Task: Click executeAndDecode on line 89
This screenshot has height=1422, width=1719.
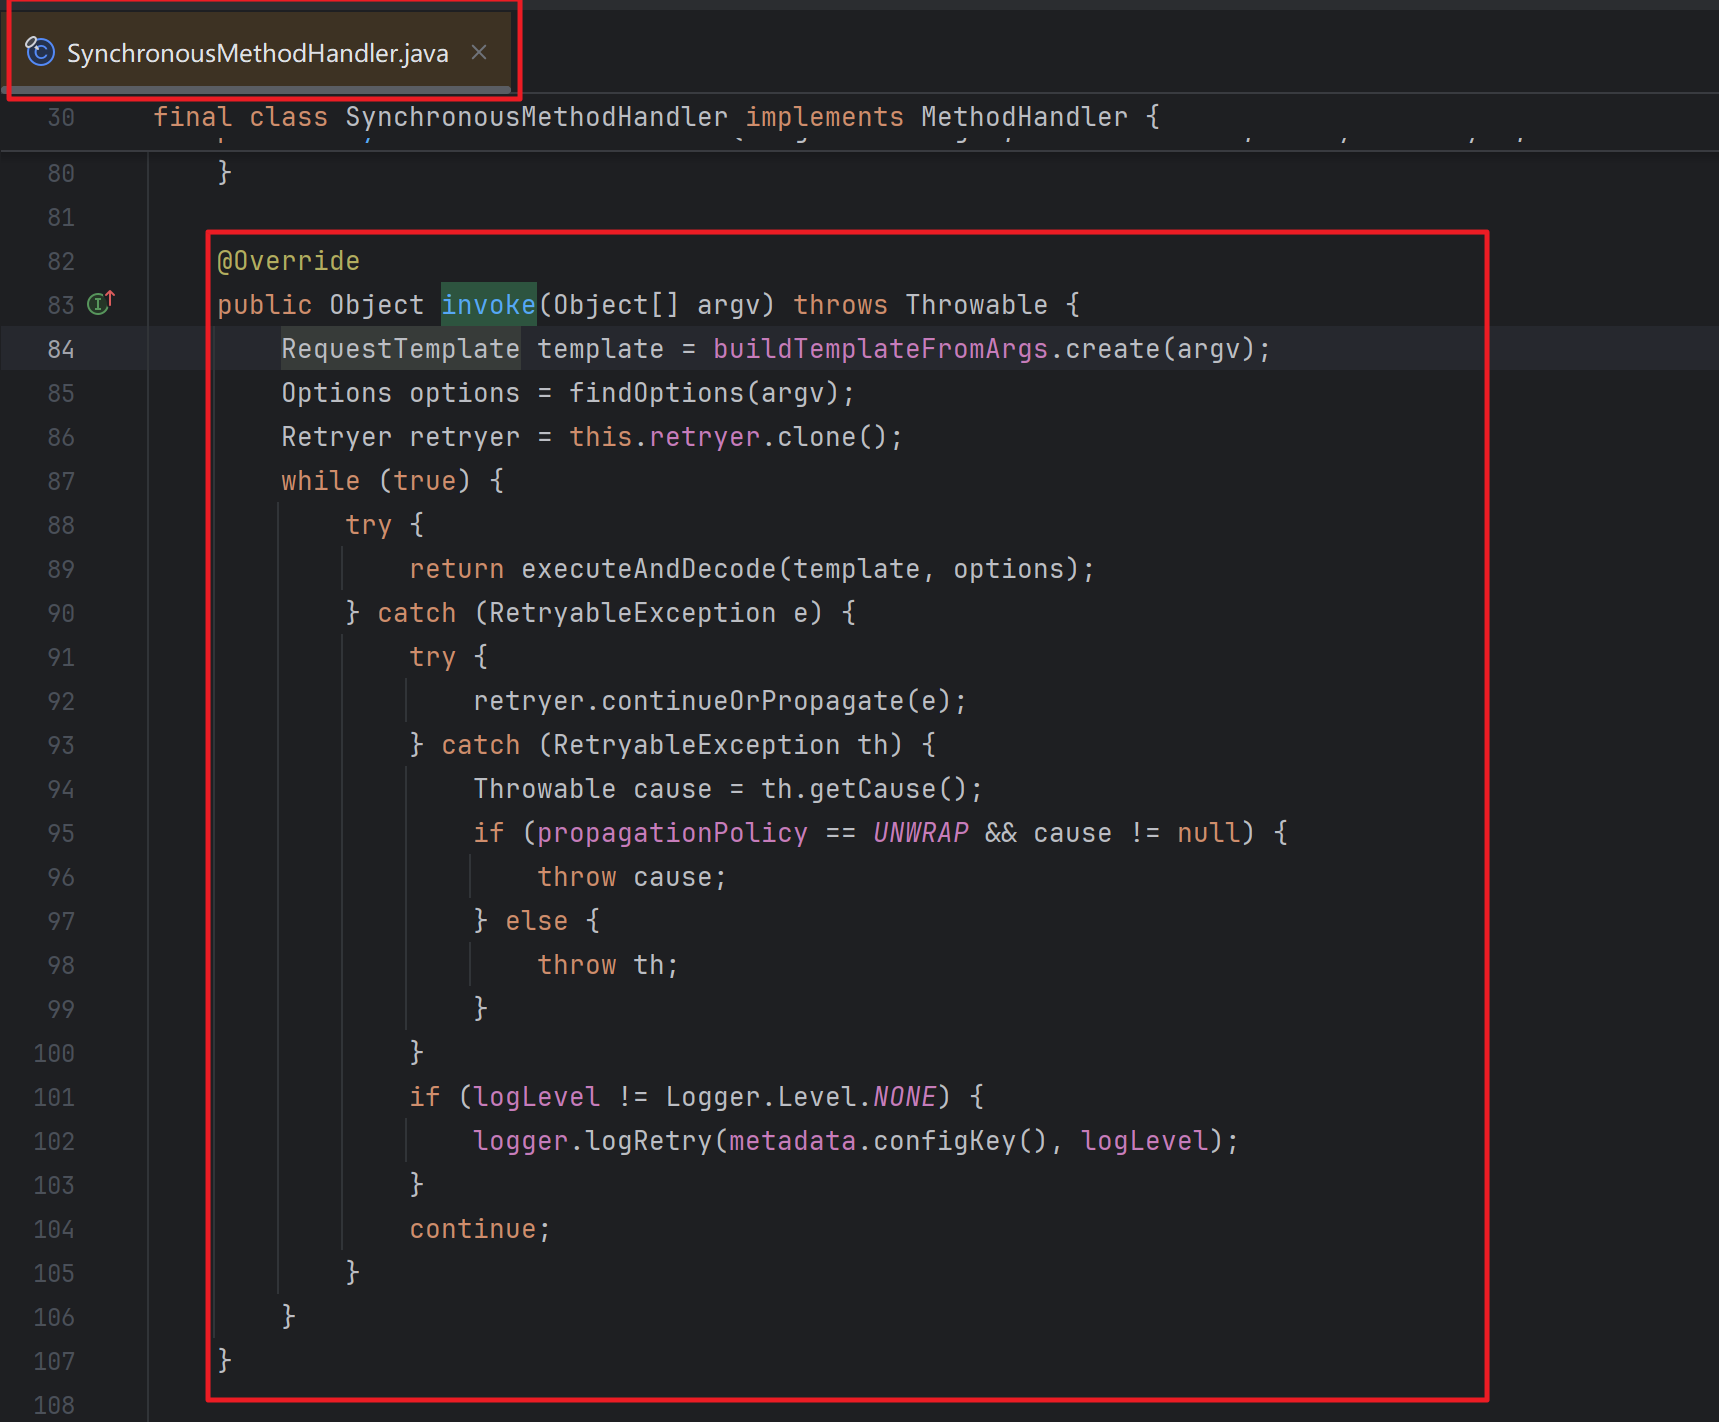Action: tap(648, 569)
